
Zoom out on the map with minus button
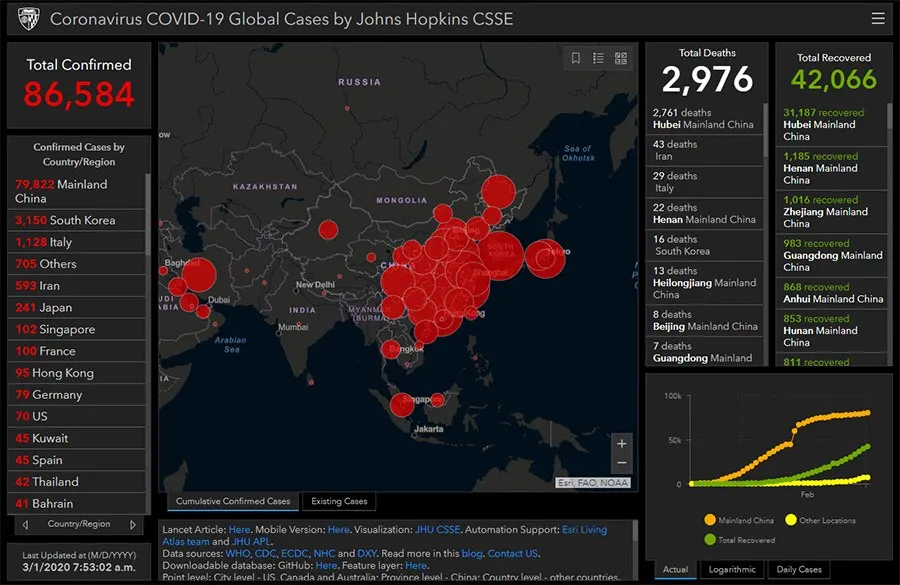click(x=622, y=463)
